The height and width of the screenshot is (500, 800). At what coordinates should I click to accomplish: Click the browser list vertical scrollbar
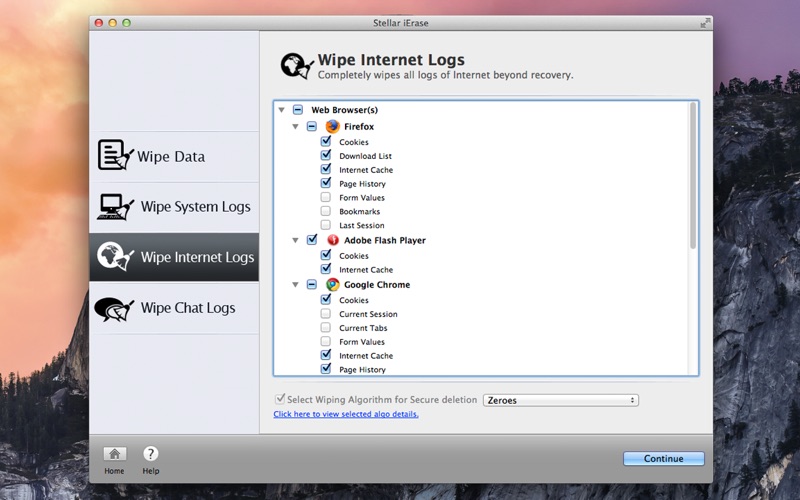(x=693, y=176)
